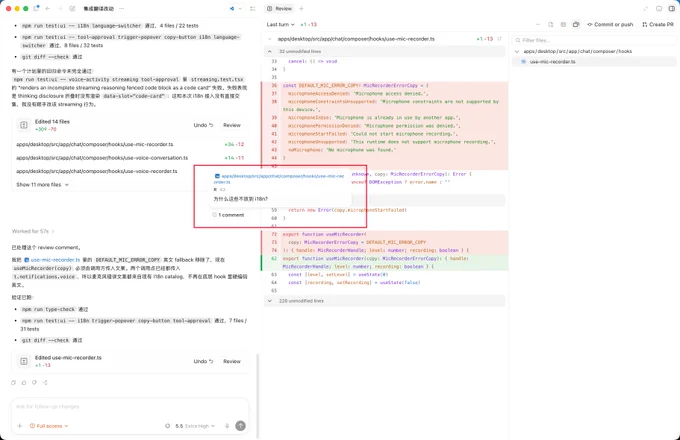Click the plus attach icon in composer
680x440 pixels.
point(20,426)
